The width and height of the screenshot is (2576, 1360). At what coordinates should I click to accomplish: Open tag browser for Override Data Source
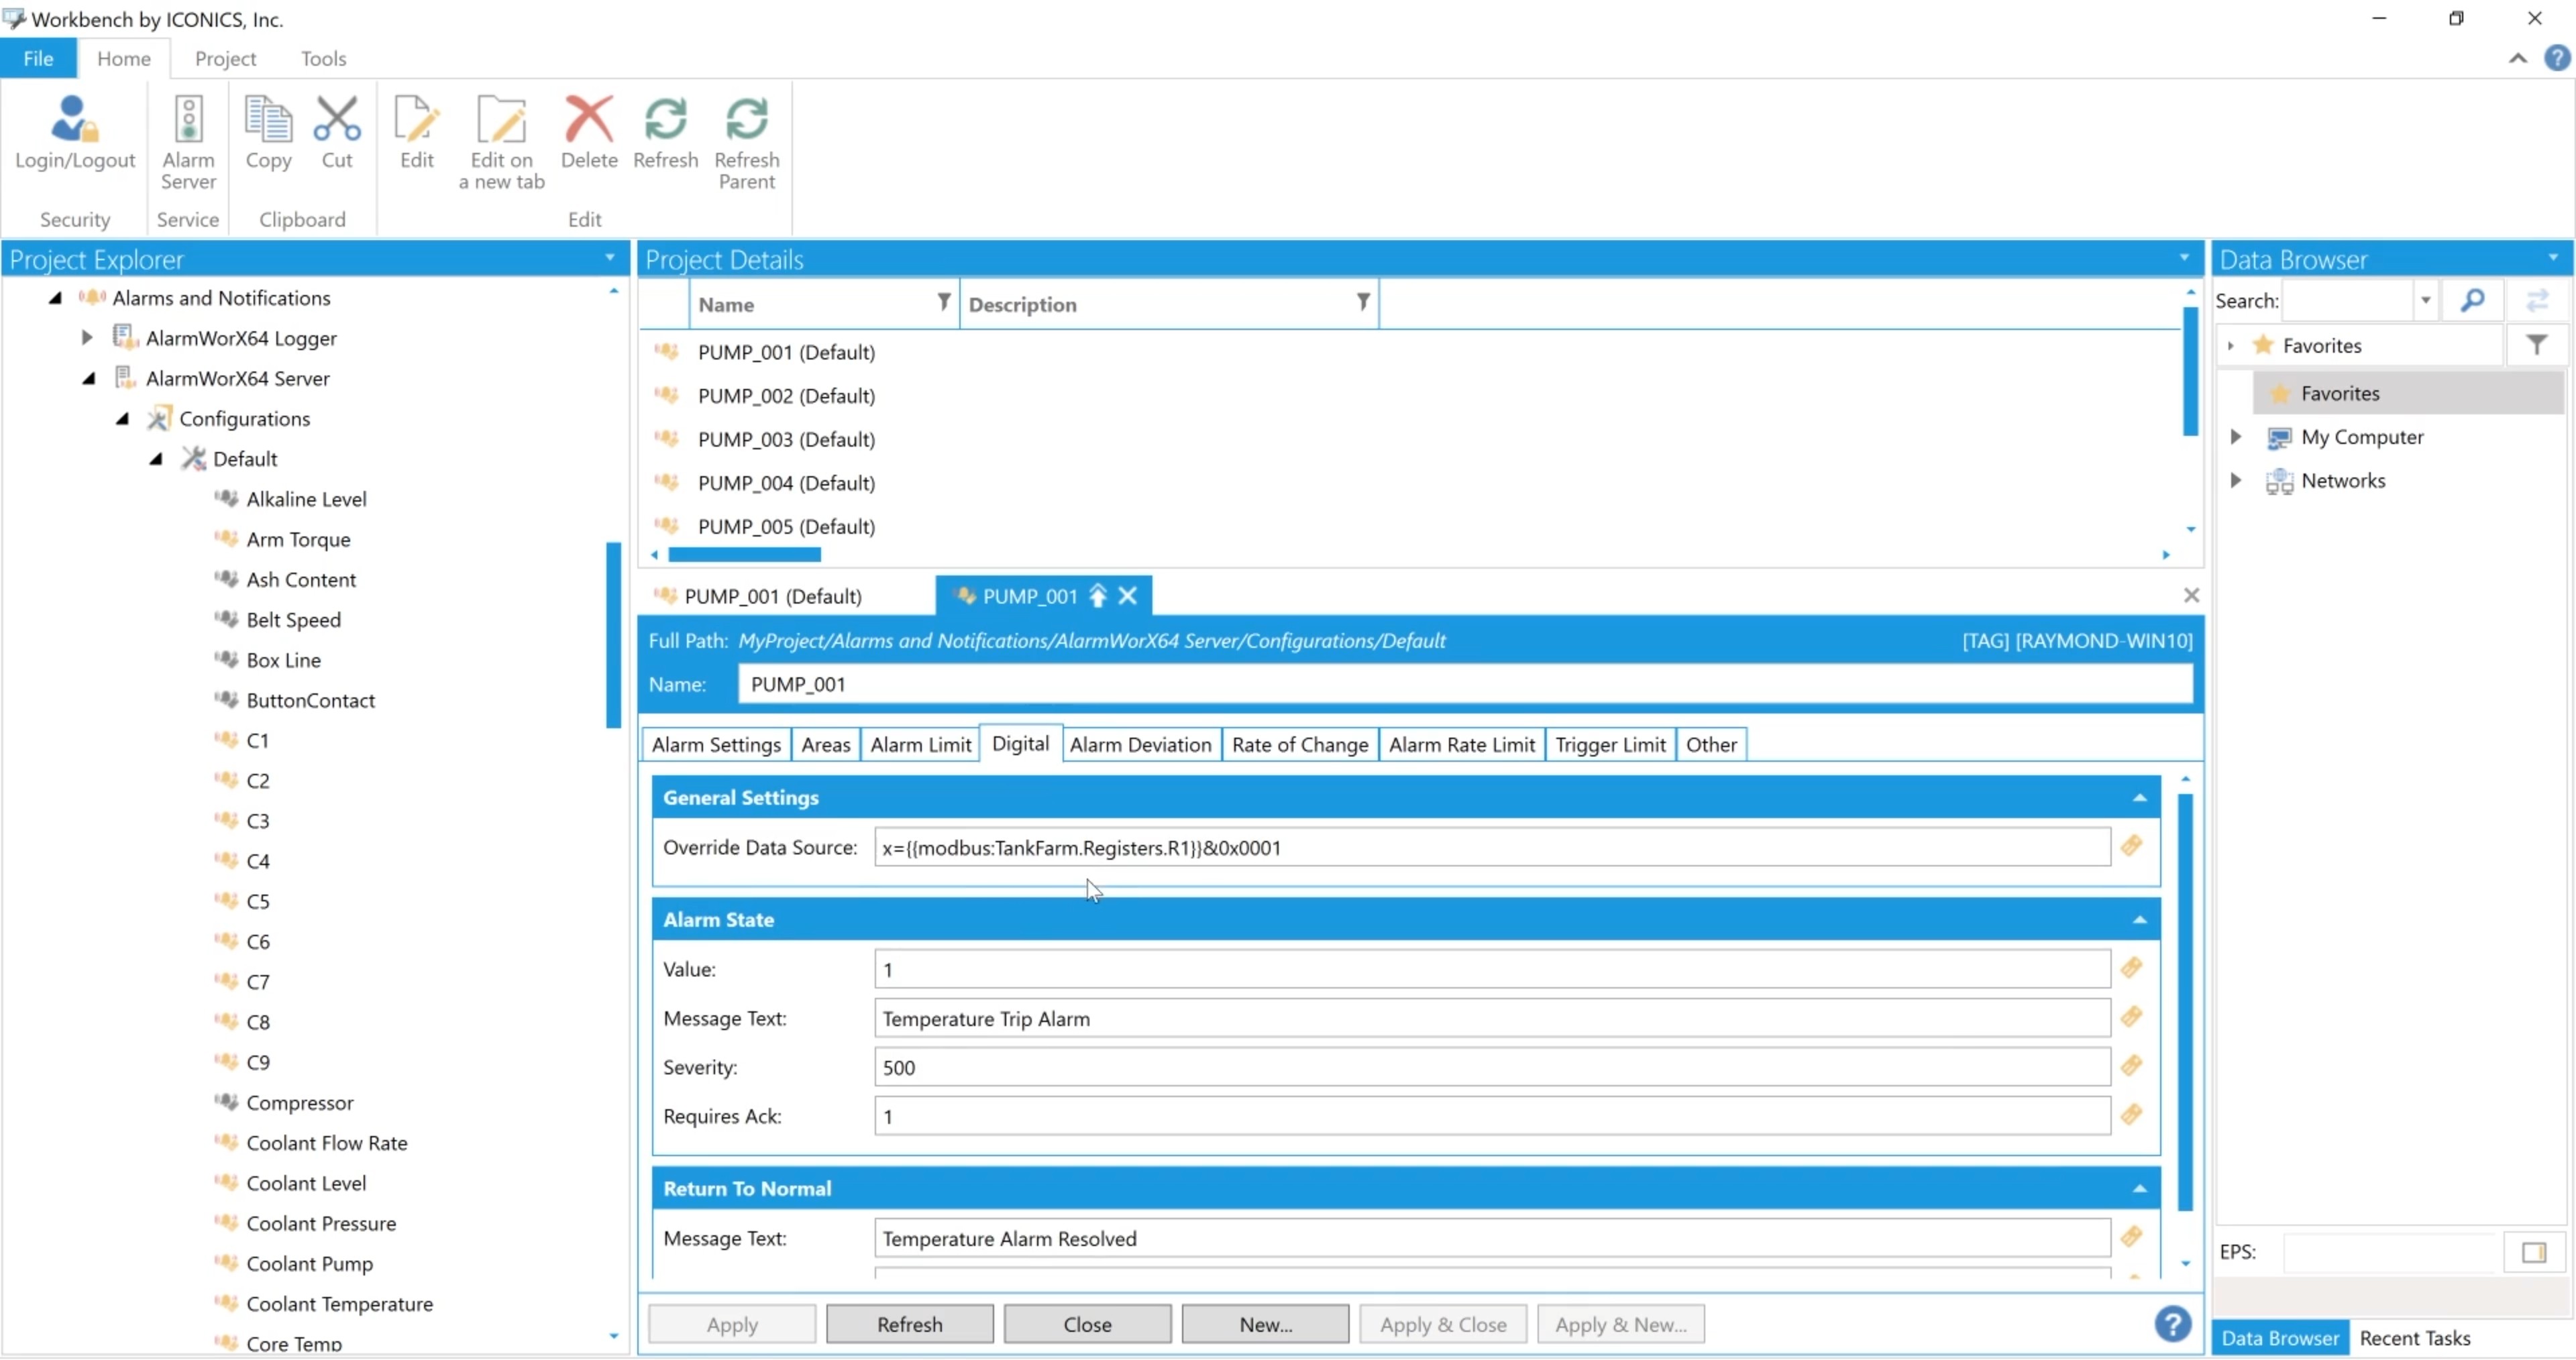(2132, 847)
